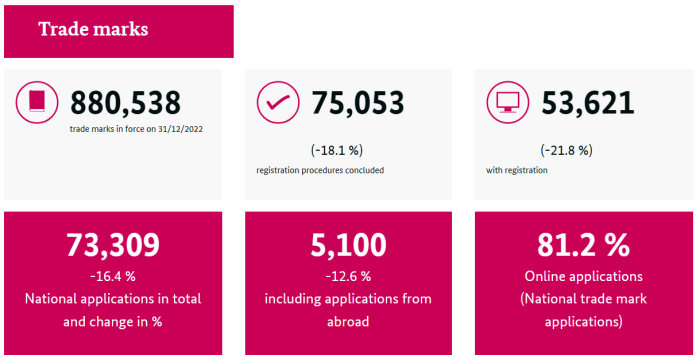Select the with registration label
Screen dimensions: 696x360
click(517, 170)
